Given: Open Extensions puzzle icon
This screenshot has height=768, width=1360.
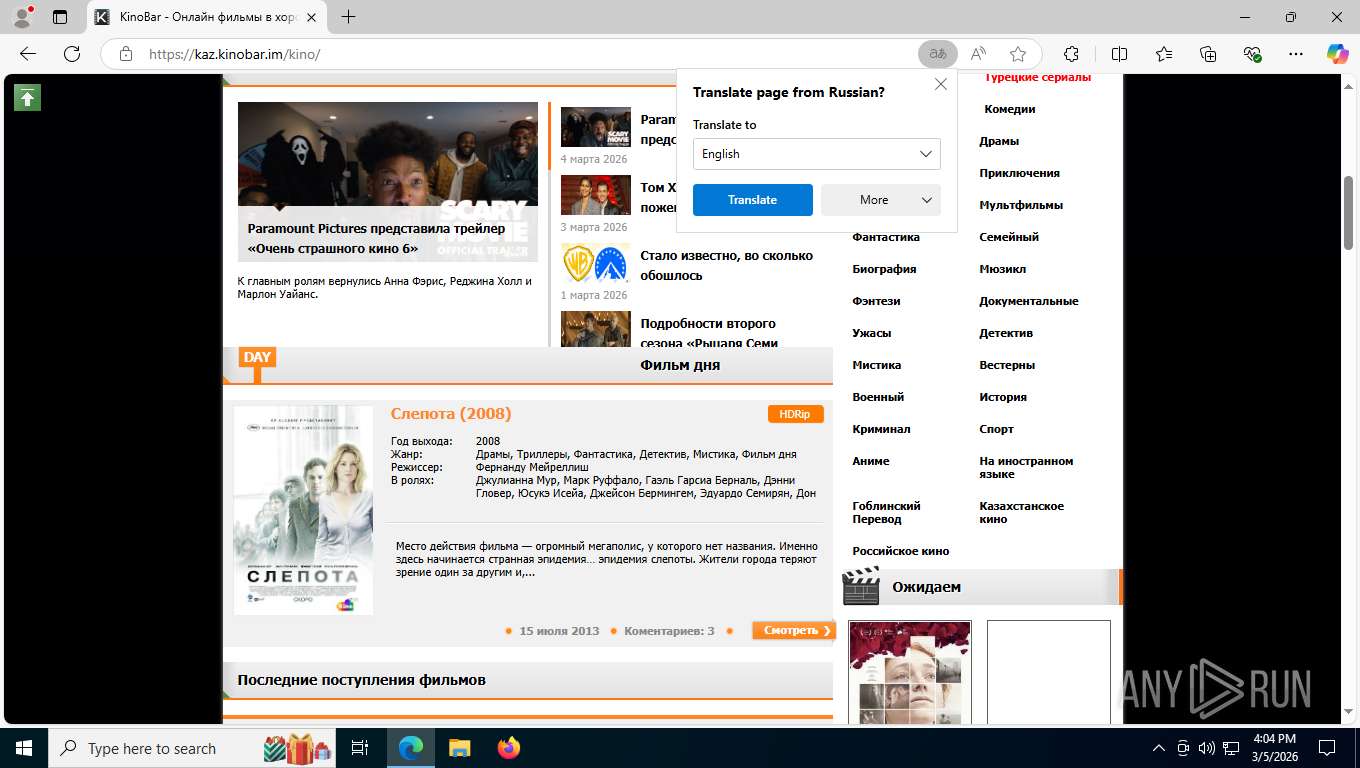Looking at the screenshot, I should (x=1072, y=54).
